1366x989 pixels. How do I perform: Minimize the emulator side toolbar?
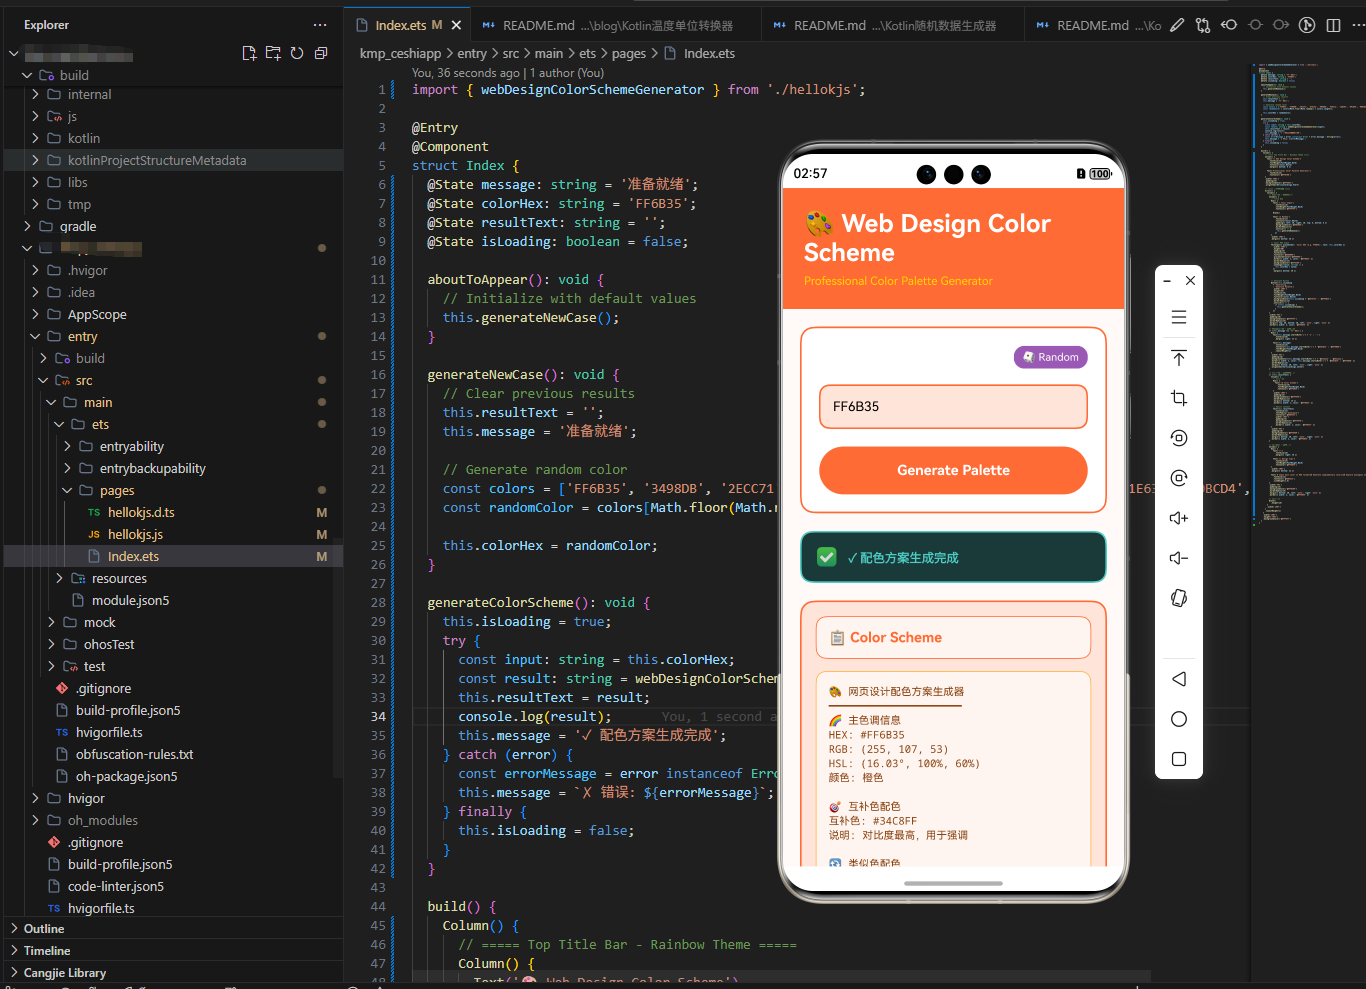(x=1167, y=281)
